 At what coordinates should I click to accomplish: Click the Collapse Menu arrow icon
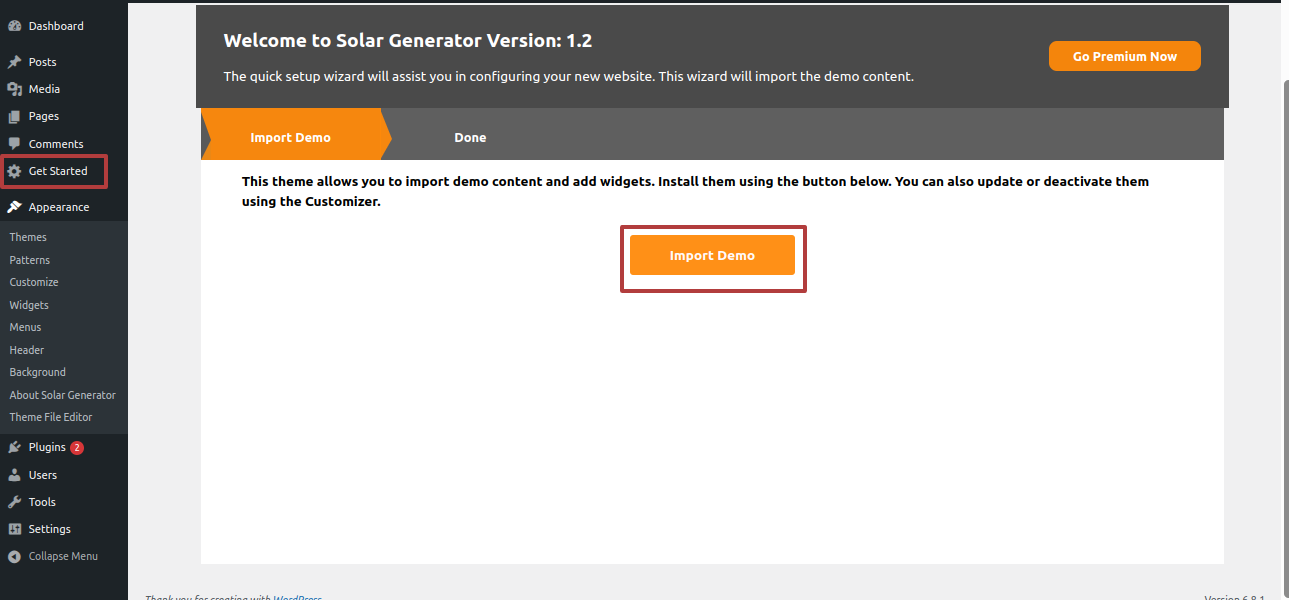click(14, 556)
